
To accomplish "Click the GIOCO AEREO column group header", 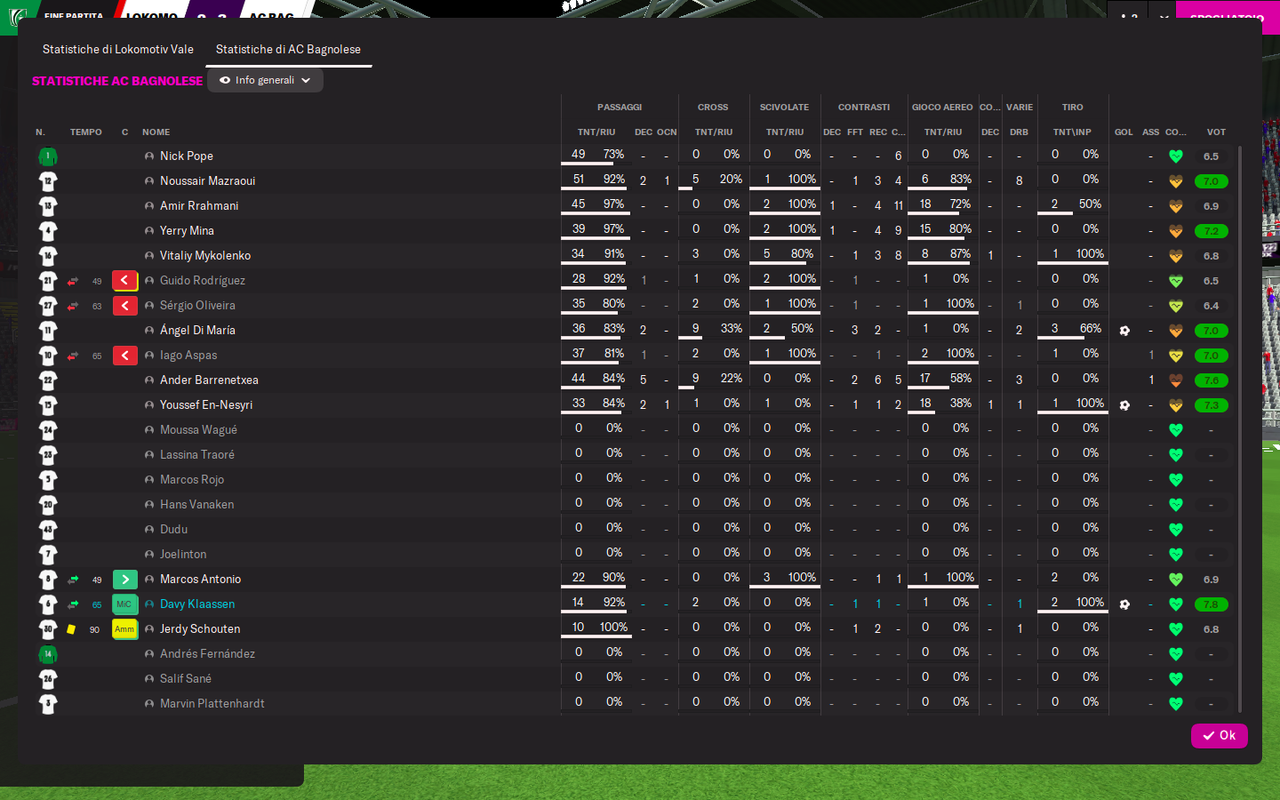I will coord(943,107).
